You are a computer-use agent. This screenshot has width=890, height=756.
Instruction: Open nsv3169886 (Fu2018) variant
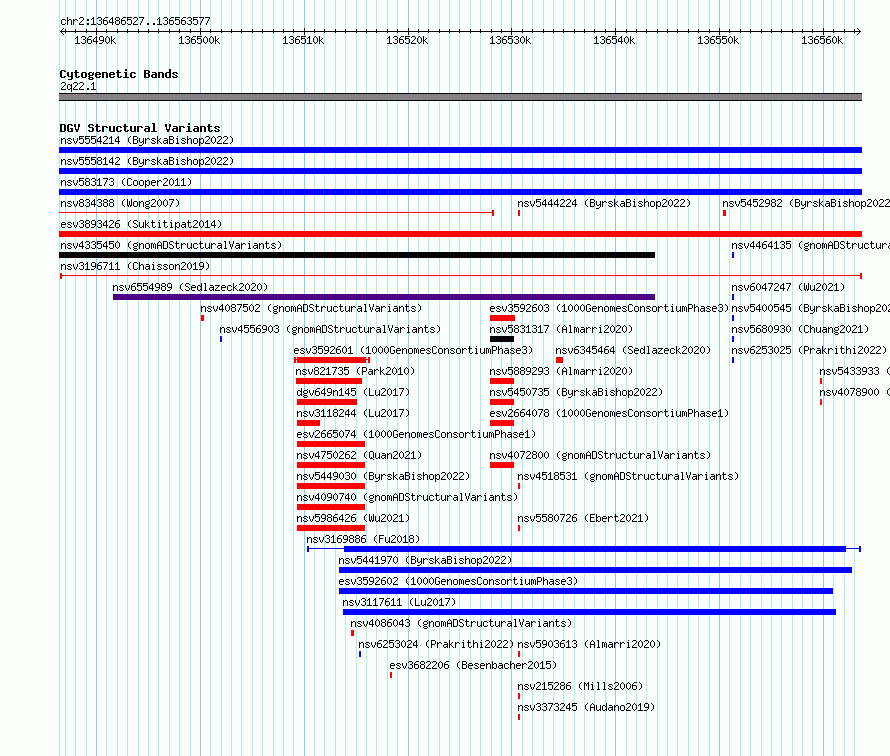[x=363, y=539]
